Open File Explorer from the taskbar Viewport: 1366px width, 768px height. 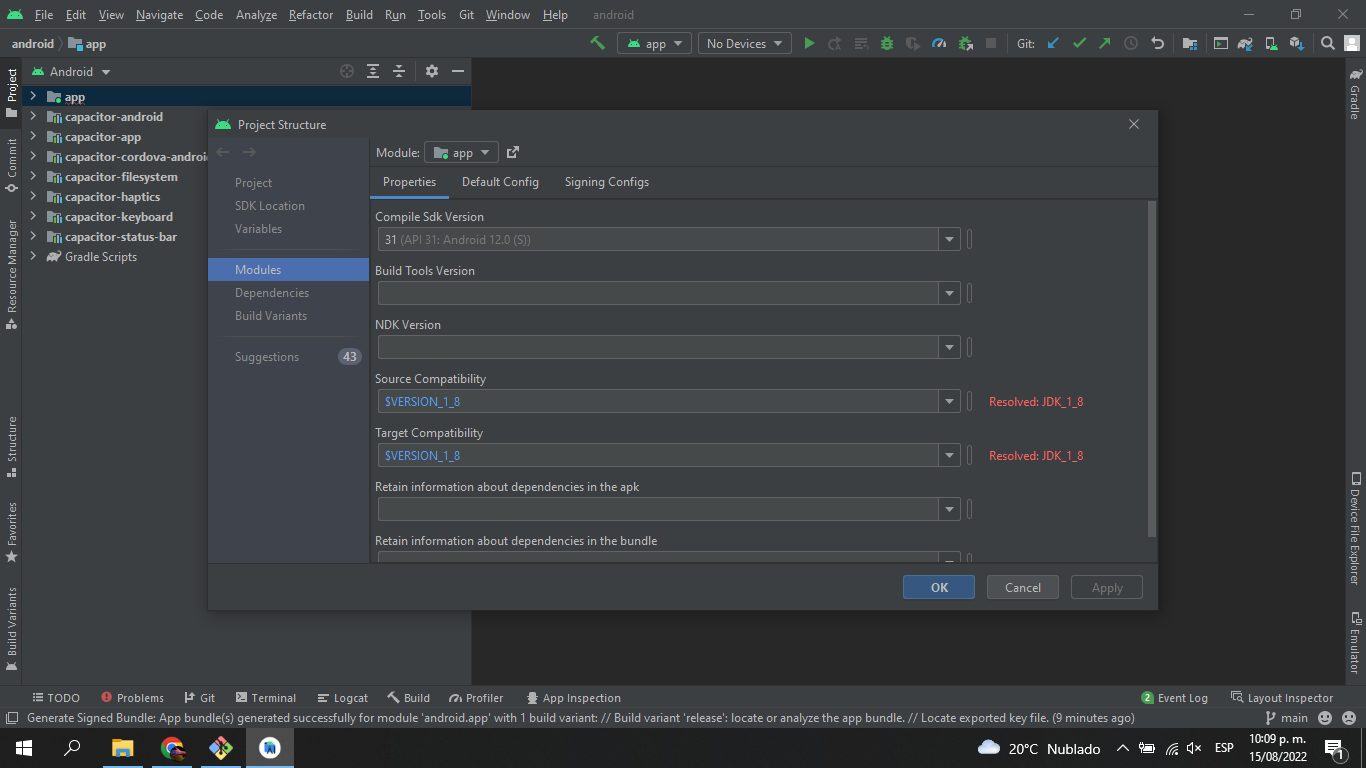(x=122, y=748)
